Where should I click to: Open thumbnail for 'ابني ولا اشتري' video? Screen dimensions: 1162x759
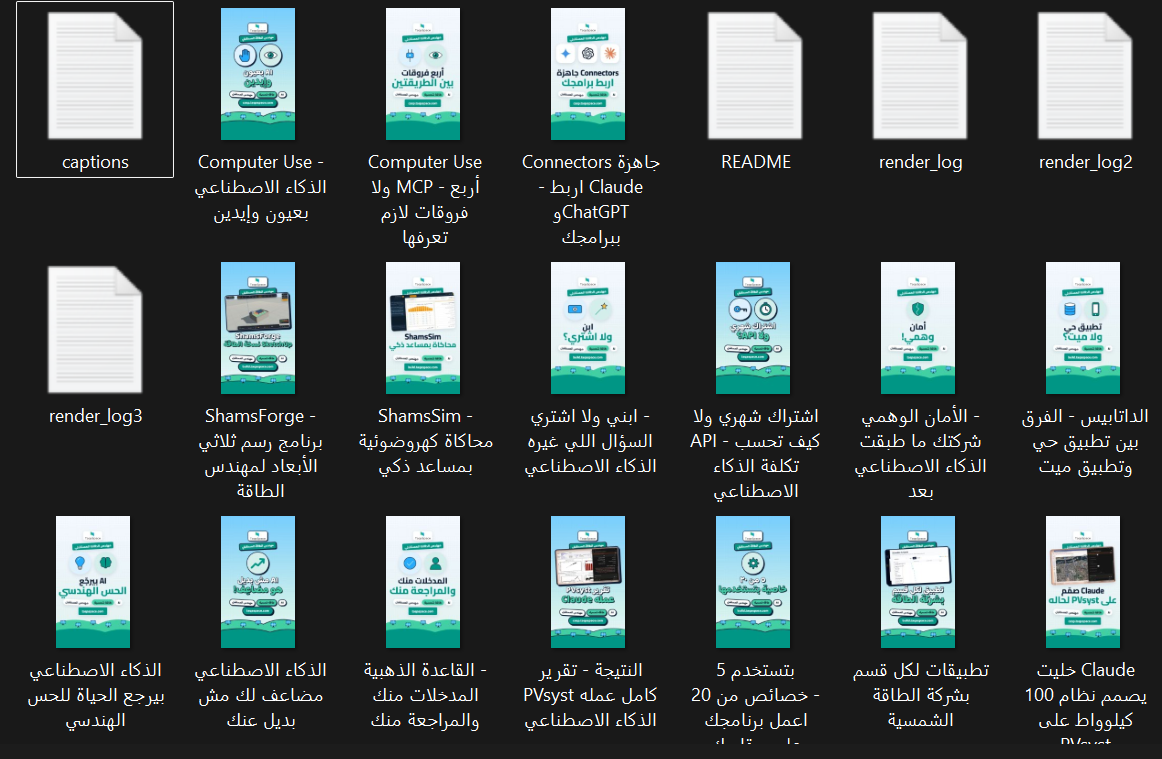pos(588,328)
